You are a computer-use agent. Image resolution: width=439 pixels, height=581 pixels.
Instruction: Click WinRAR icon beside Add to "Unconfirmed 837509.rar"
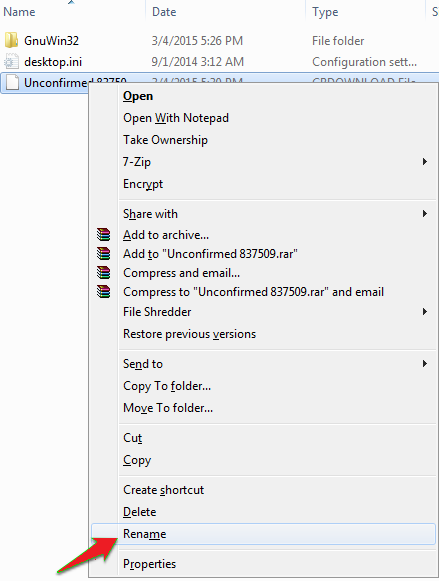click(104, 254)
